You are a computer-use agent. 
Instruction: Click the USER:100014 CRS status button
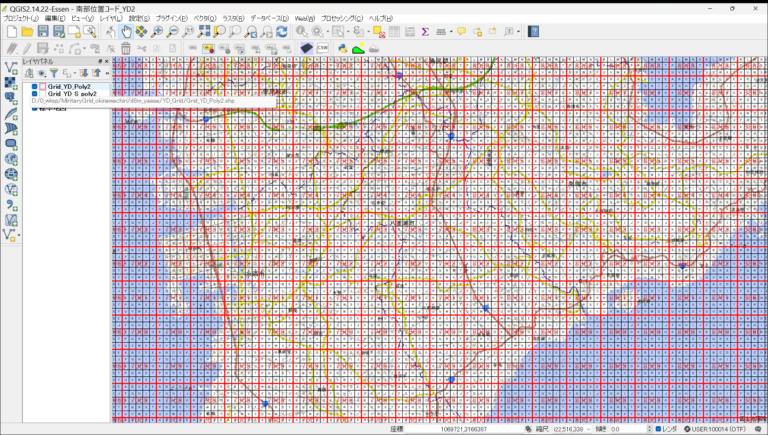coord(716,429)
